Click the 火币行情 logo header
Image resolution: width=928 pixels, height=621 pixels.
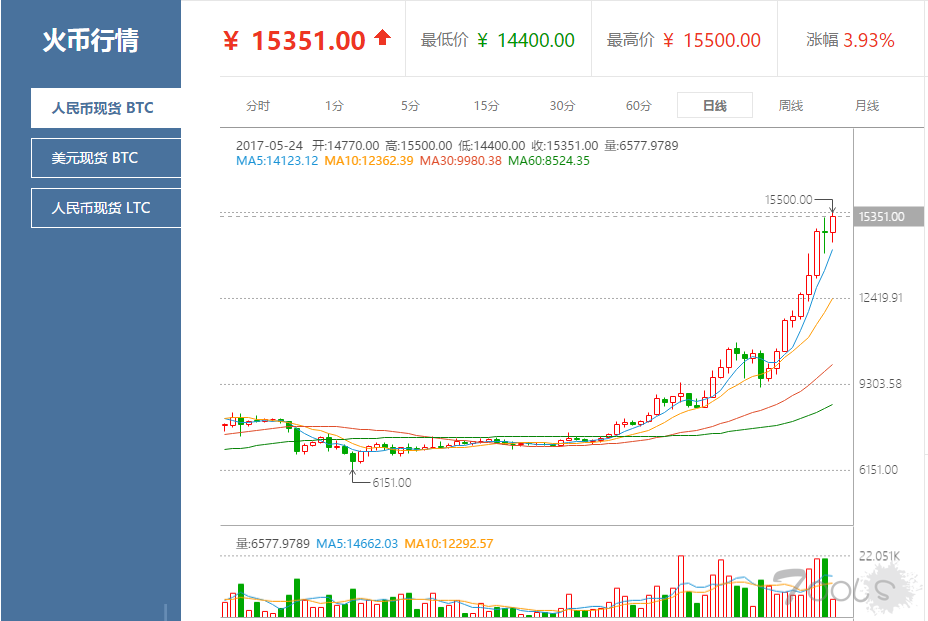click(89, 37)
